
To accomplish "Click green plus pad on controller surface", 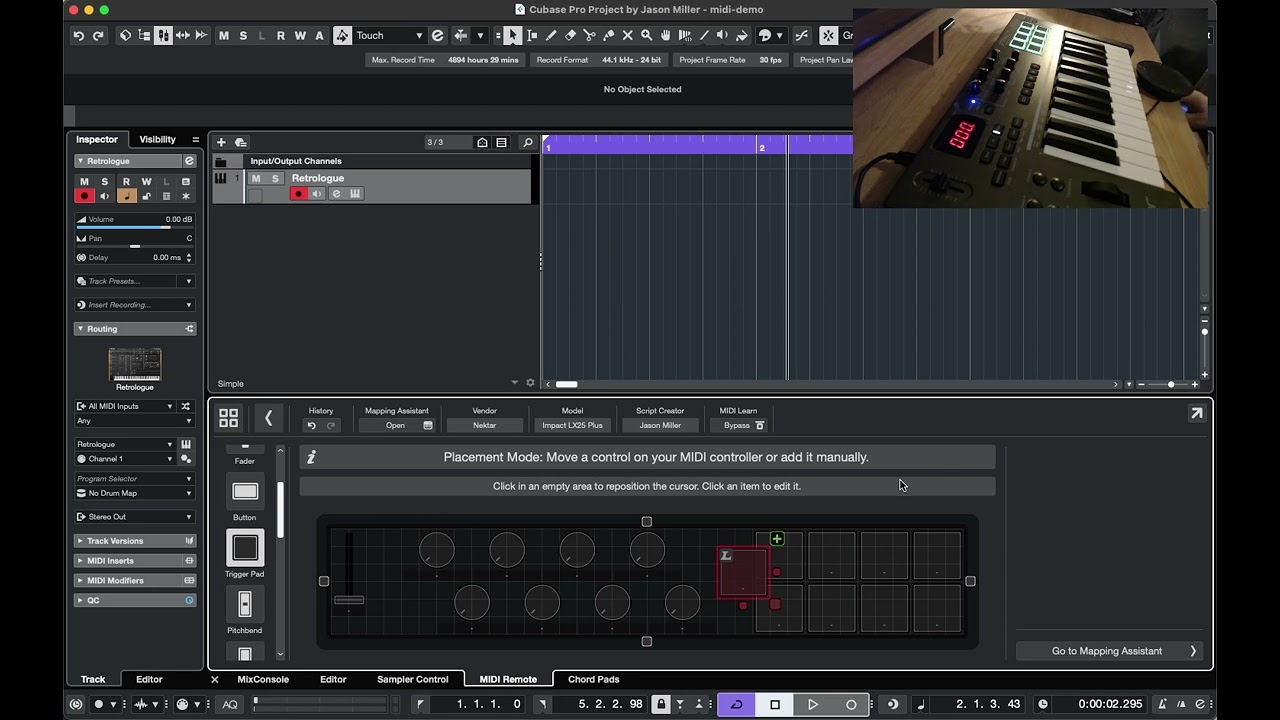I will tap(777, 539).
